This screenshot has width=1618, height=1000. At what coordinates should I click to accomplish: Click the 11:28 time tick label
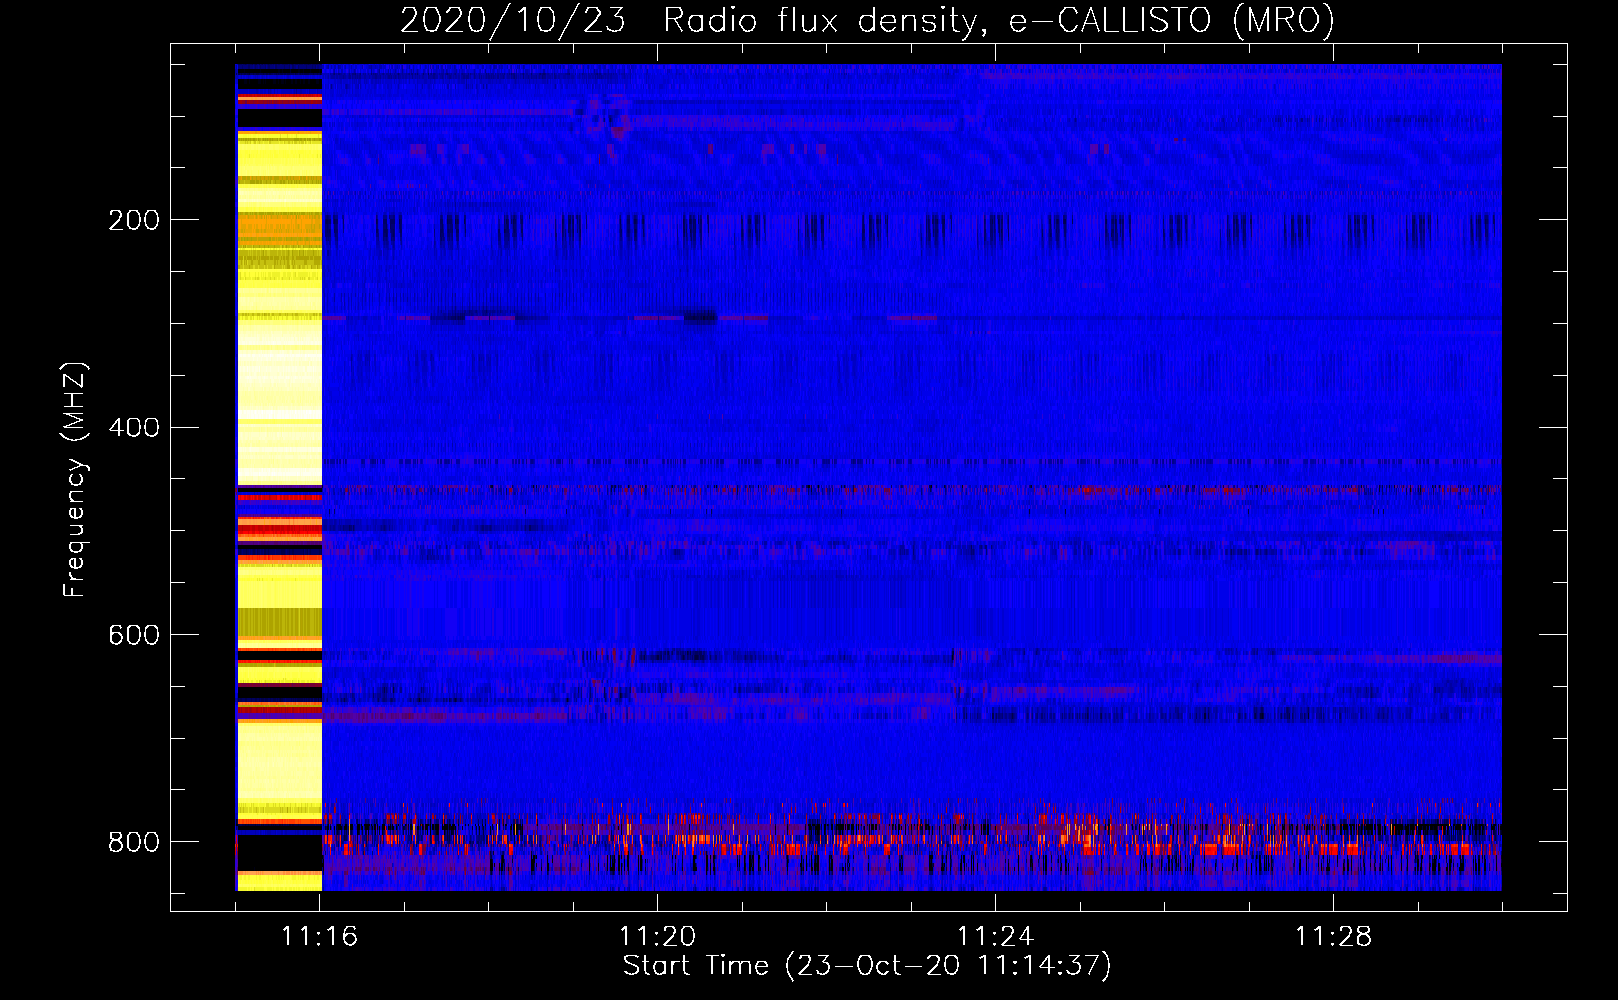pos(1333,936)
